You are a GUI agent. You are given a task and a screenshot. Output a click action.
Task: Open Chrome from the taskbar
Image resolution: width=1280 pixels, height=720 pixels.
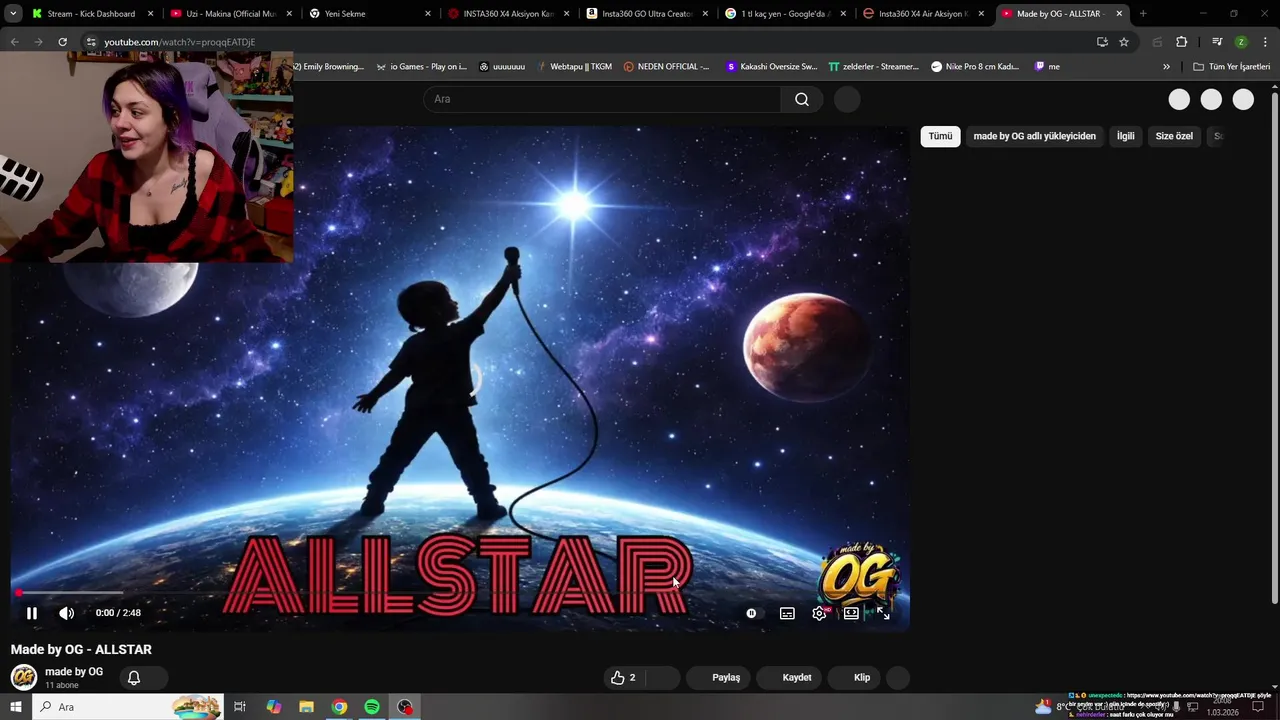(339, 707)
